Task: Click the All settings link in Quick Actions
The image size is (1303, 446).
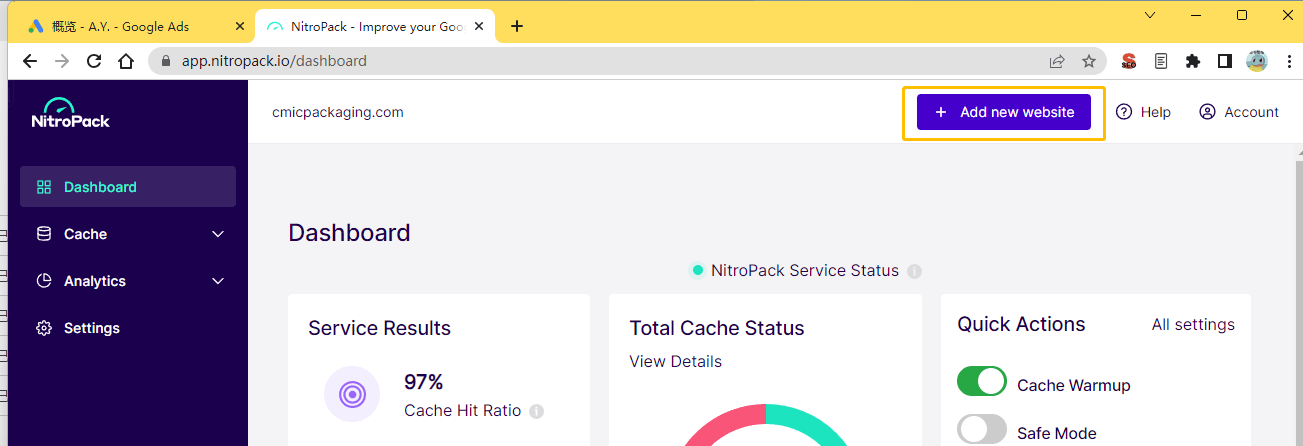Action: point(1192,324)
